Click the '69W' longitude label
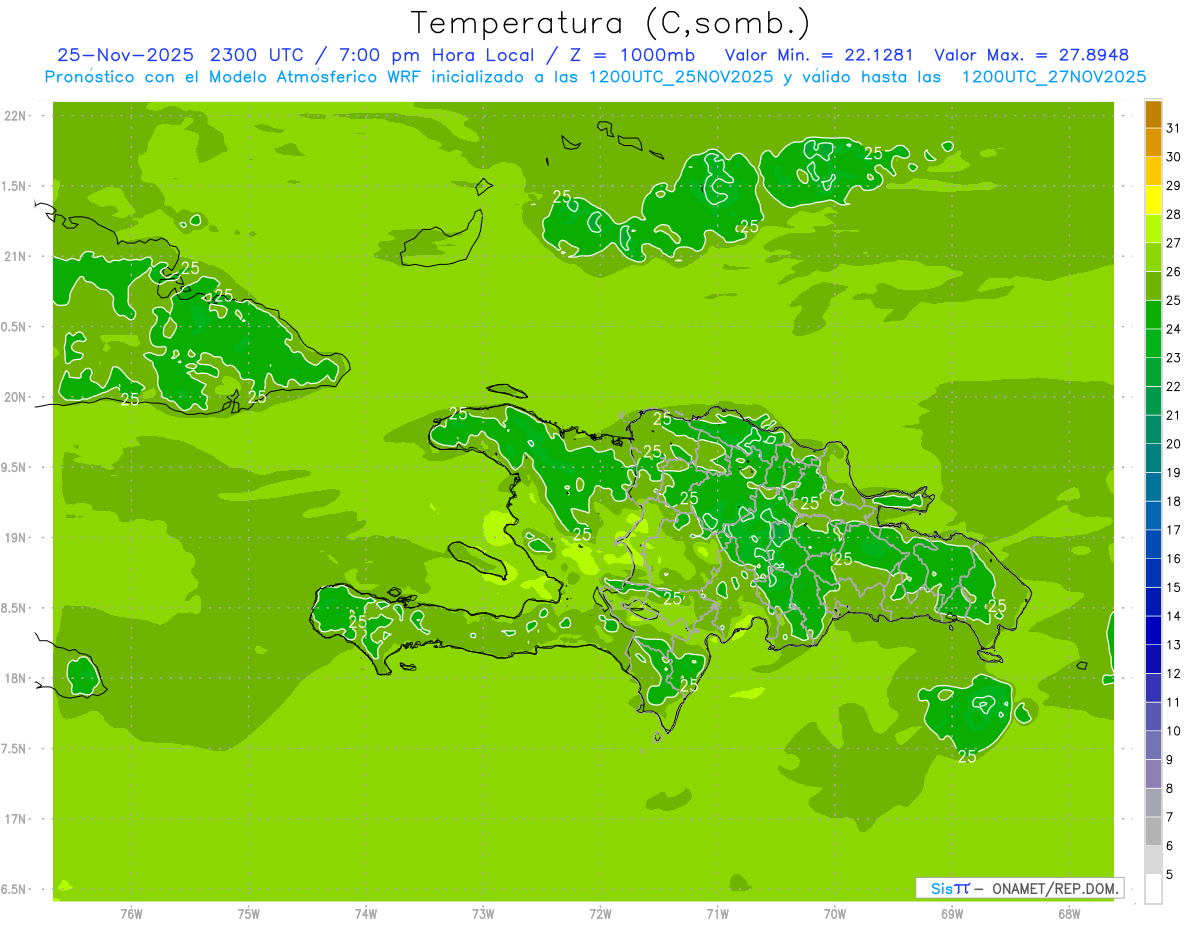The width and height of the screenshot is (1200, 927). pyautogui.click(x=951, y=914)
